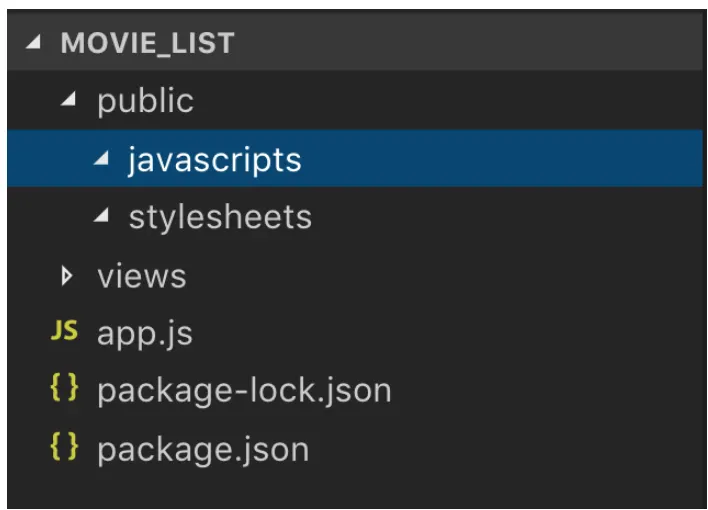The image size is (708, 510).
Task: Select the public folder name
Action: click(x=145, y=101)
